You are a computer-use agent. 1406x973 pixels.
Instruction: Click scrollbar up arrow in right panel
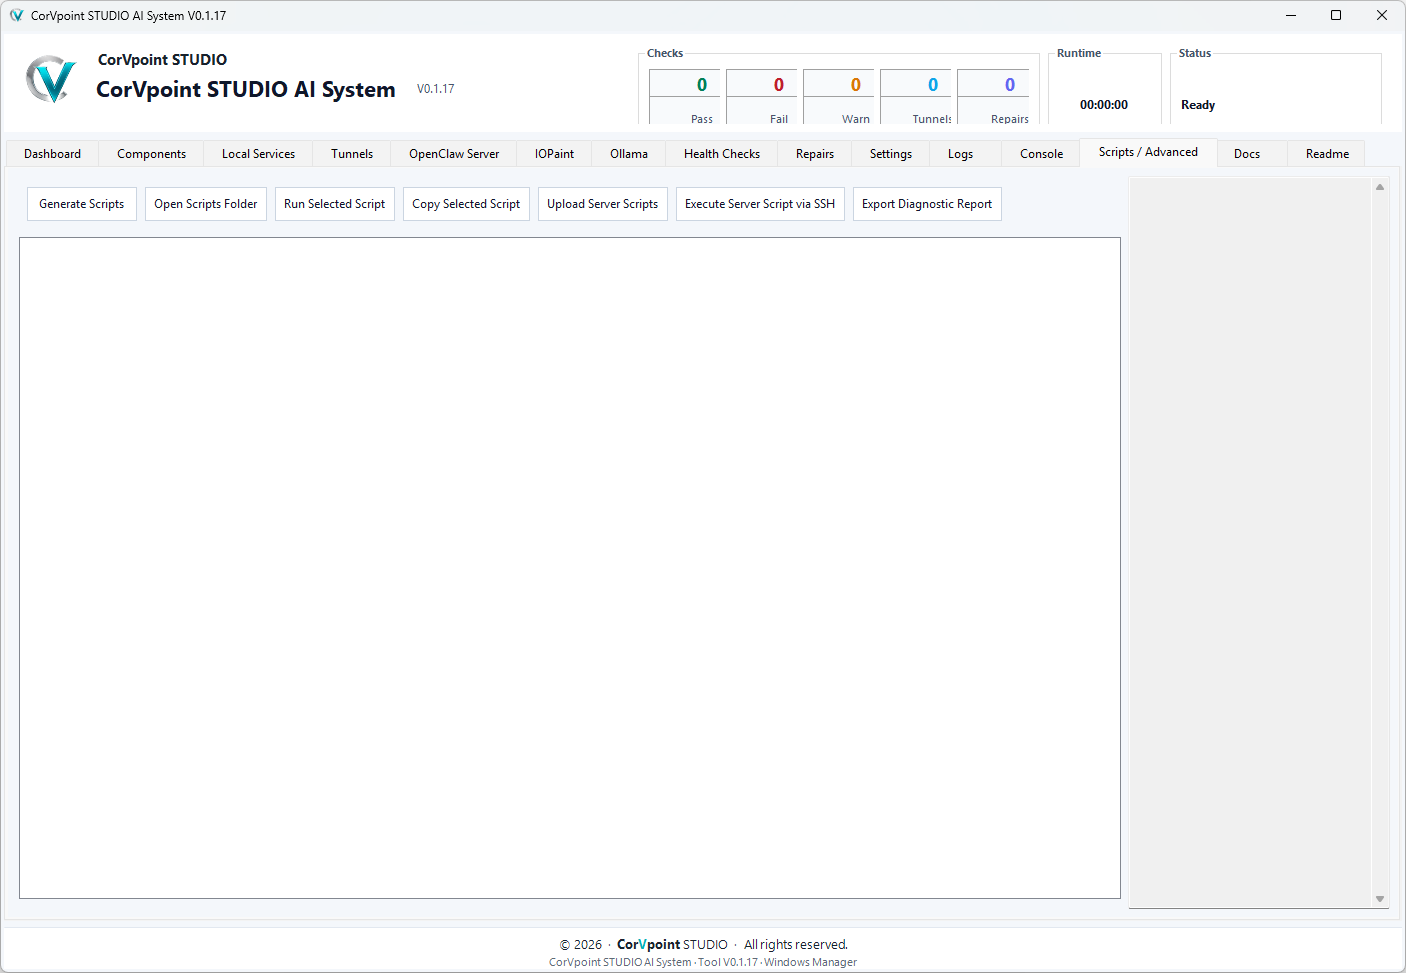tap(1380, 187)
